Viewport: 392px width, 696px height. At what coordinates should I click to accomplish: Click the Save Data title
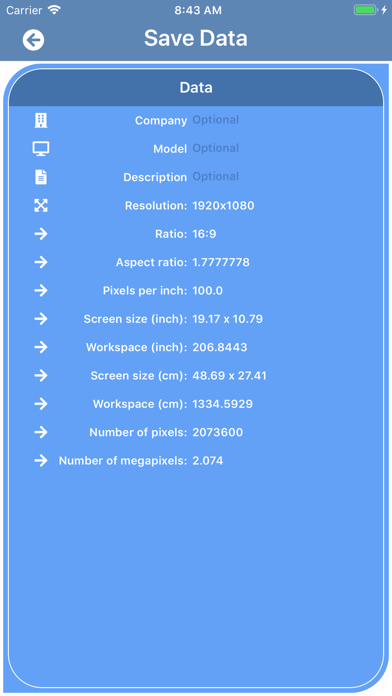point(196,38)
